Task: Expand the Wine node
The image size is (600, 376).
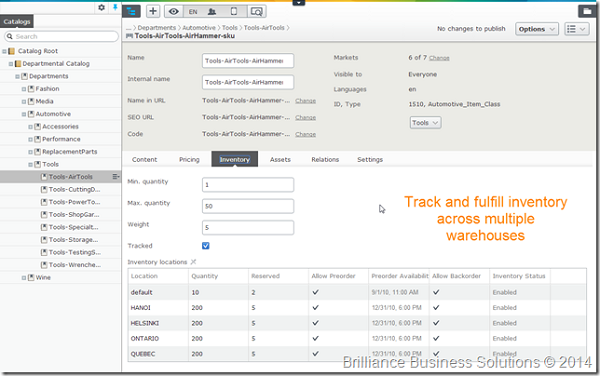Action: pyautogui.click(x=24, y=278)
